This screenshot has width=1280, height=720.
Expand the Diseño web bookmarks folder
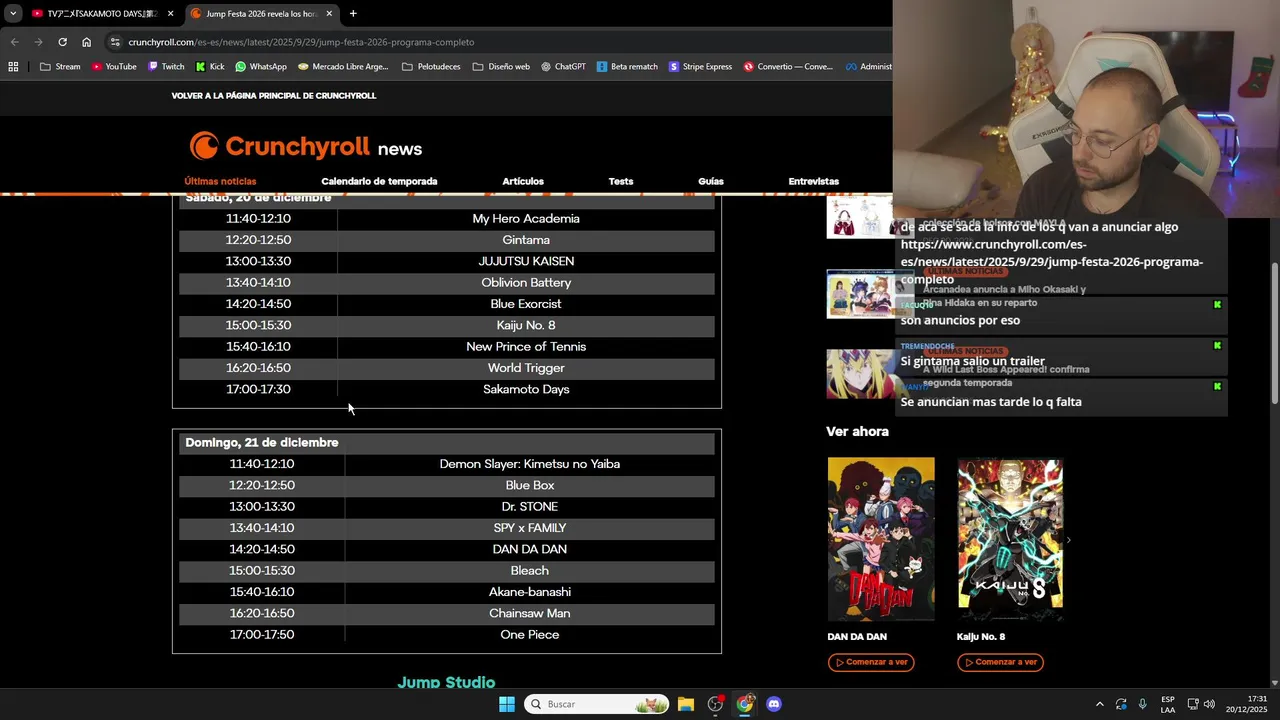[501, 67]
